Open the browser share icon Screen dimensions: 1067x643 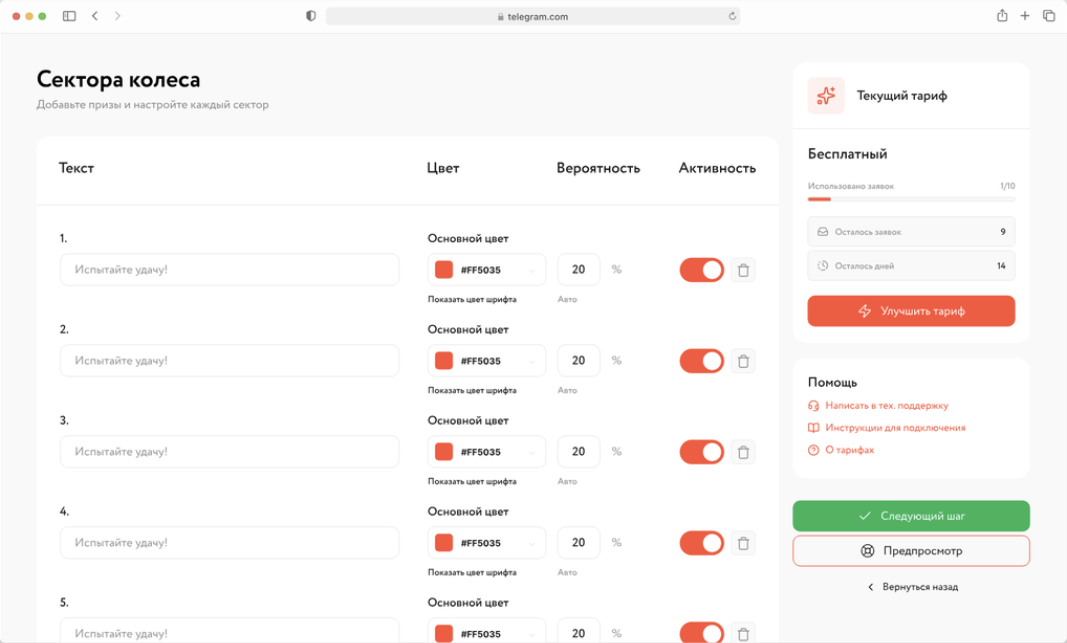[1002, 16]
